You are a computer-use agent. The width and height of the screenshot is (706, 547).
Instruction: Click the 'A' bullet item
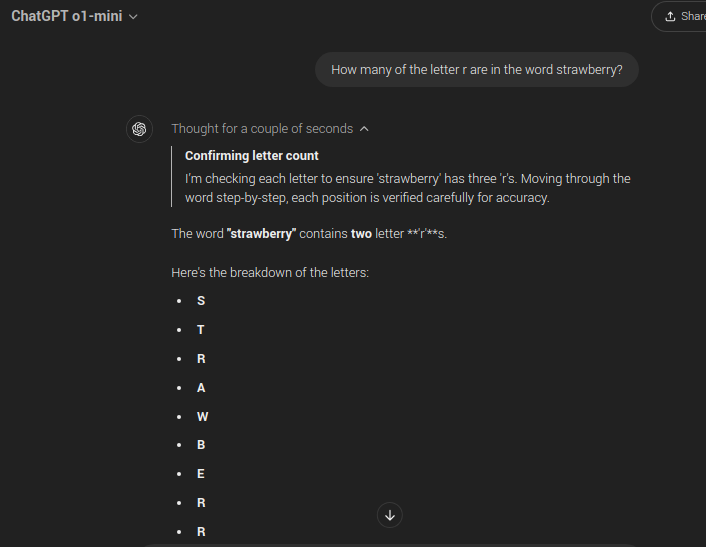coord(201,388)
